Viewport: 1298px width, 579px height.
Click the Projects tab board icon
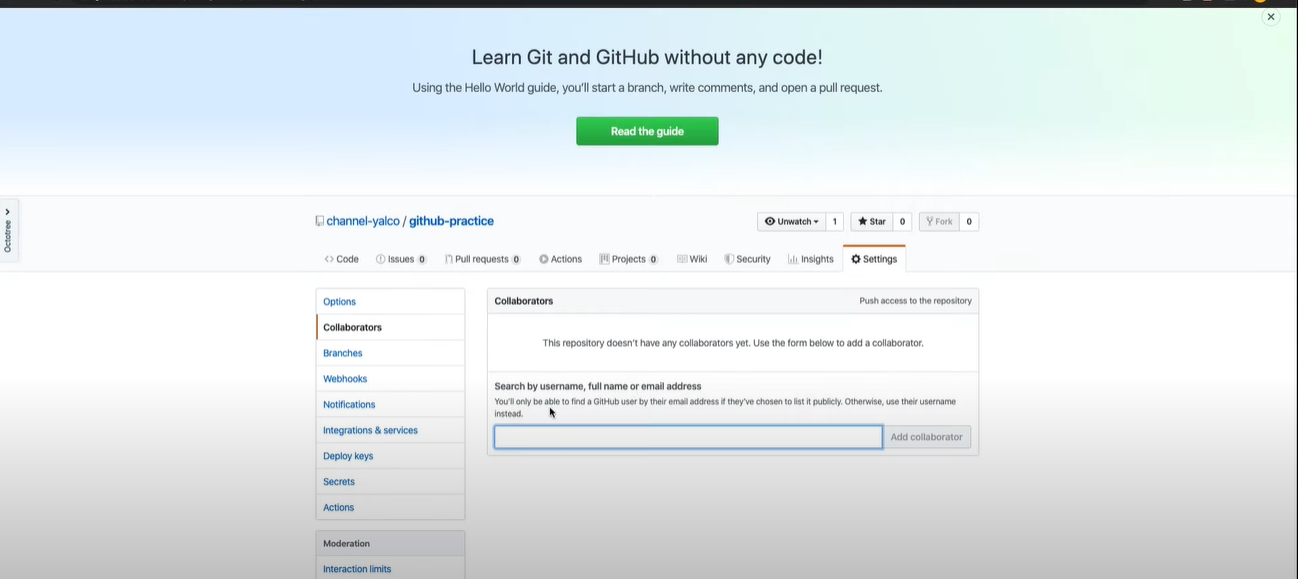click(x=605, y=259)
